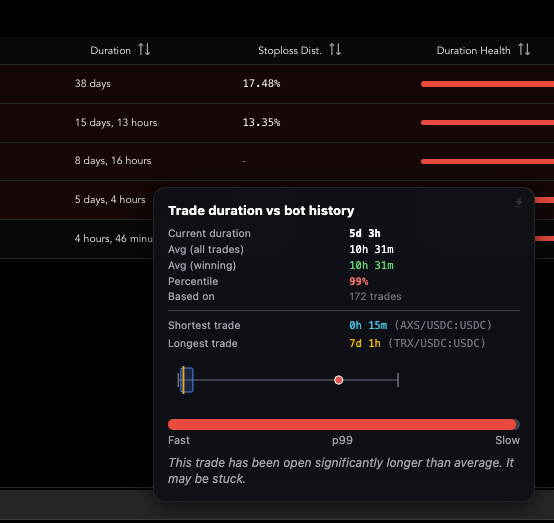Click the white 10h 31m all-trades average
Screen dimensions: 554x523
point(371,249)
